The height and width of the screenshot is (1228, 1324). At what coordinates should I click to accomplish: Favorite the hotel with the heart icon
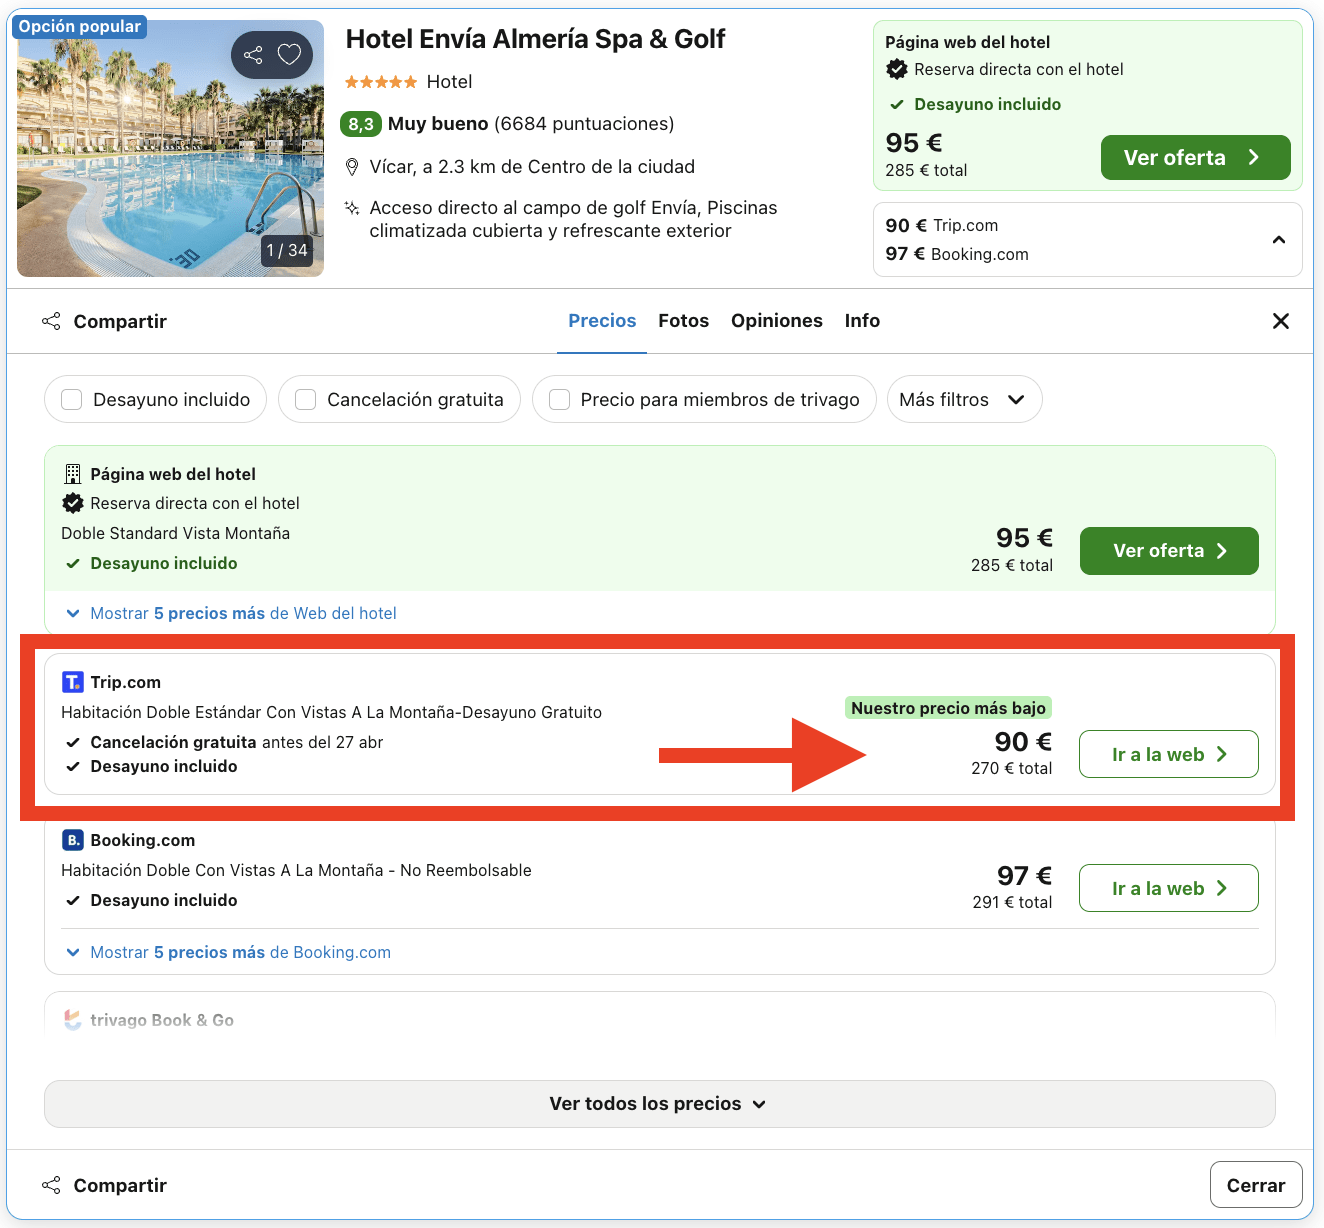289,55
